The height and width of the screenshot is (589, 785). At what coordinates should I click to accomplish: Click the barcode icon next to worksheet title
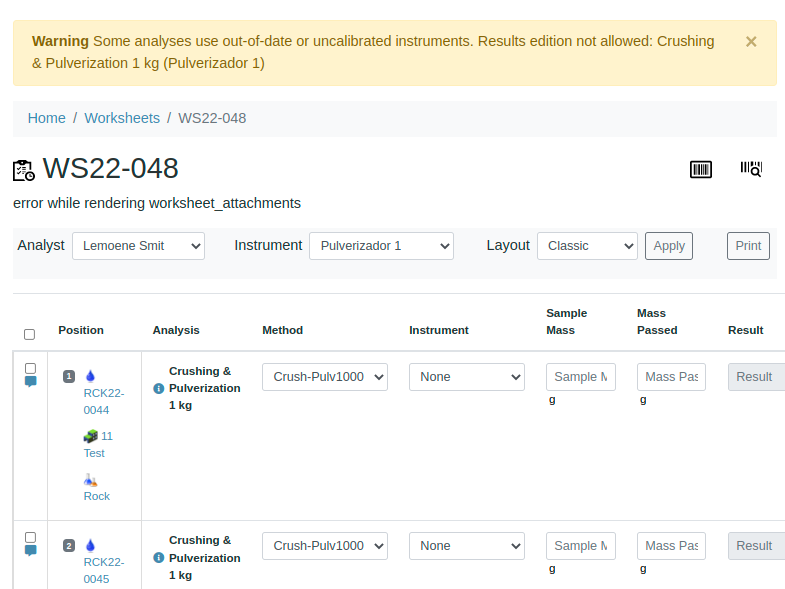pos(701,169)
